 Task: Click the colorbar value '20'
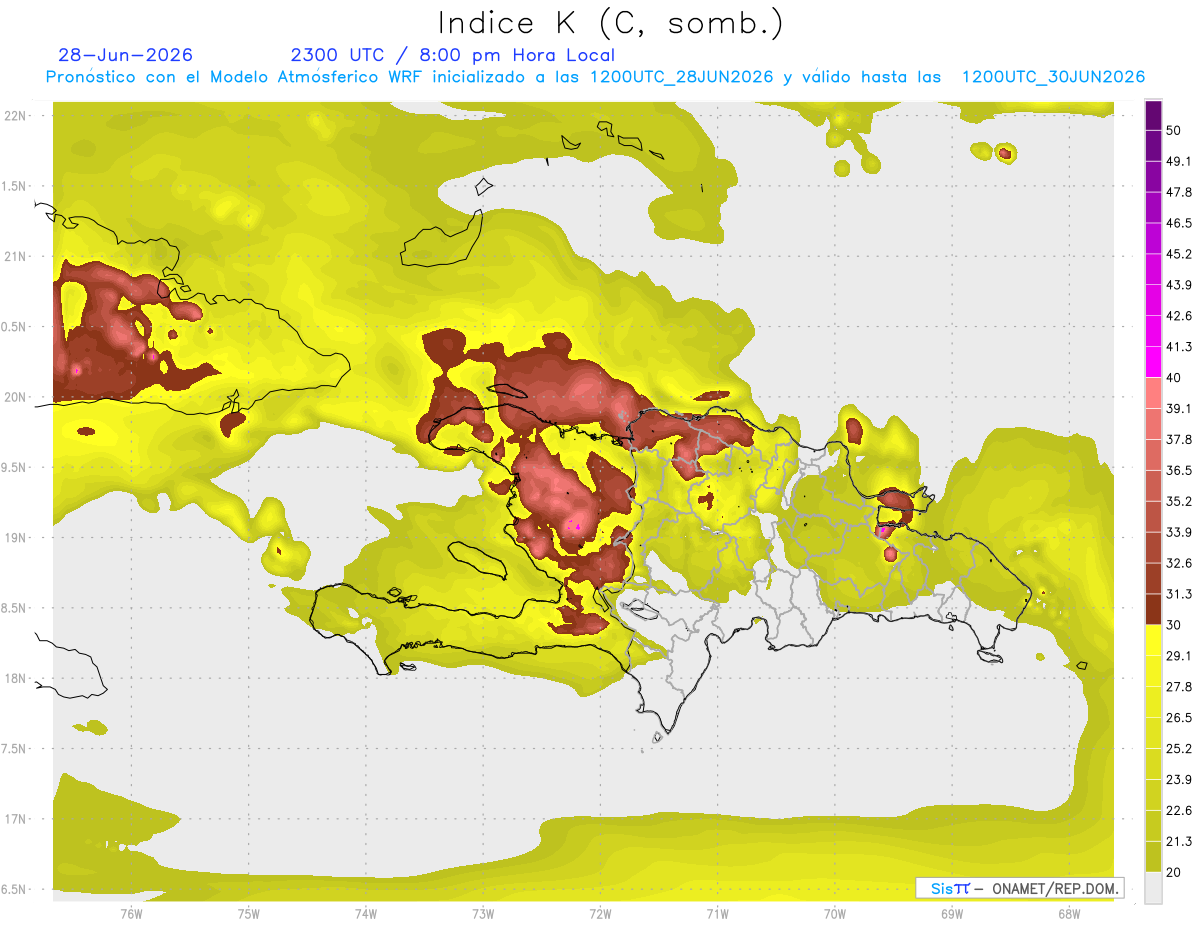coord(1175,872)
